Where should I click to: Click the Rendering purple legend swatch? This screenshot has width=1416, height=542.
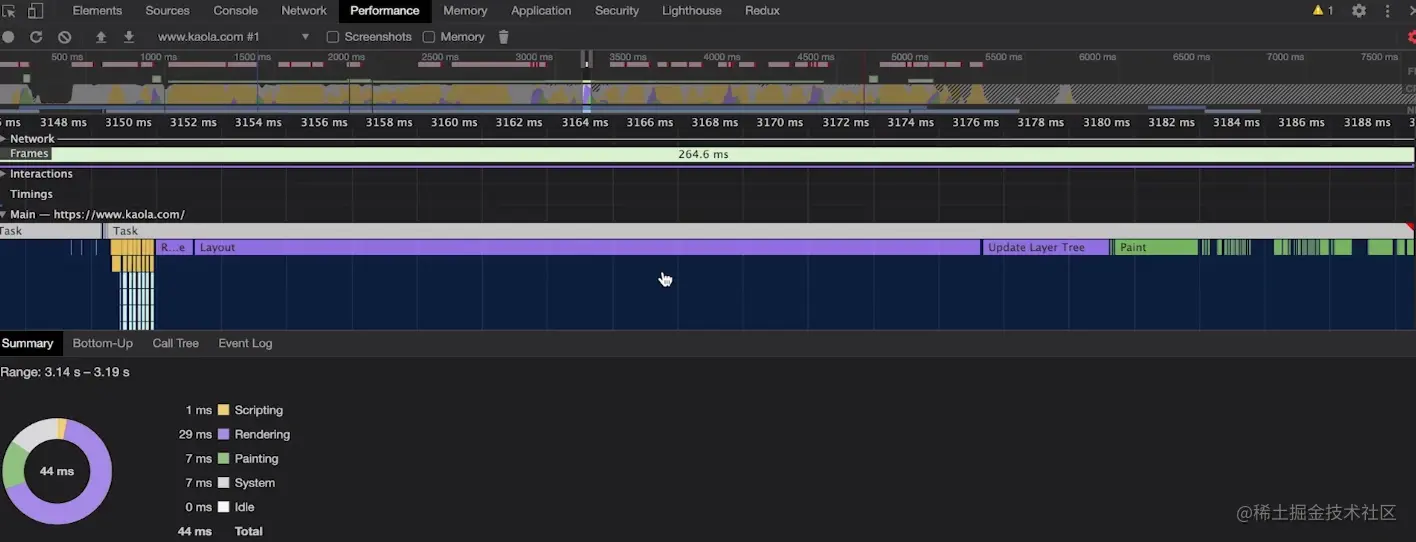pyautogui.click(x=224, y=434)
